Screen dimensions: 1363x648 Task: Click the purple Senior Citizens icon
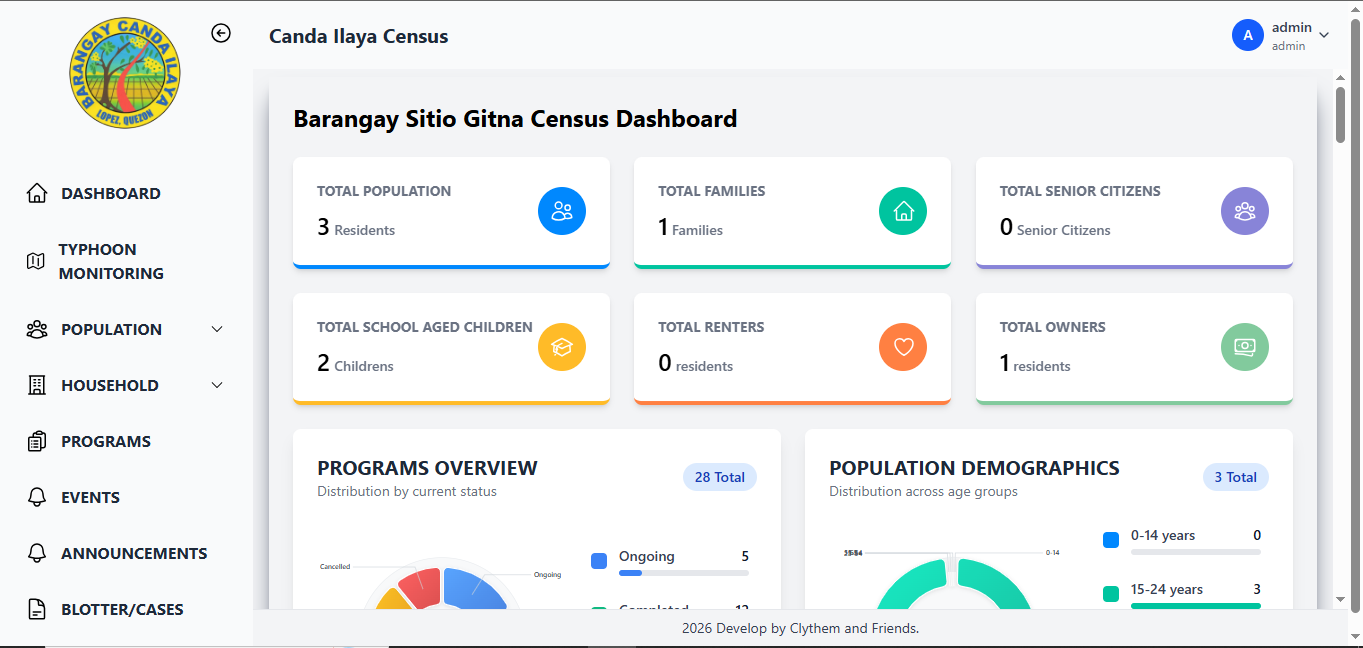pyautogui.click(x=1244, y=211)
